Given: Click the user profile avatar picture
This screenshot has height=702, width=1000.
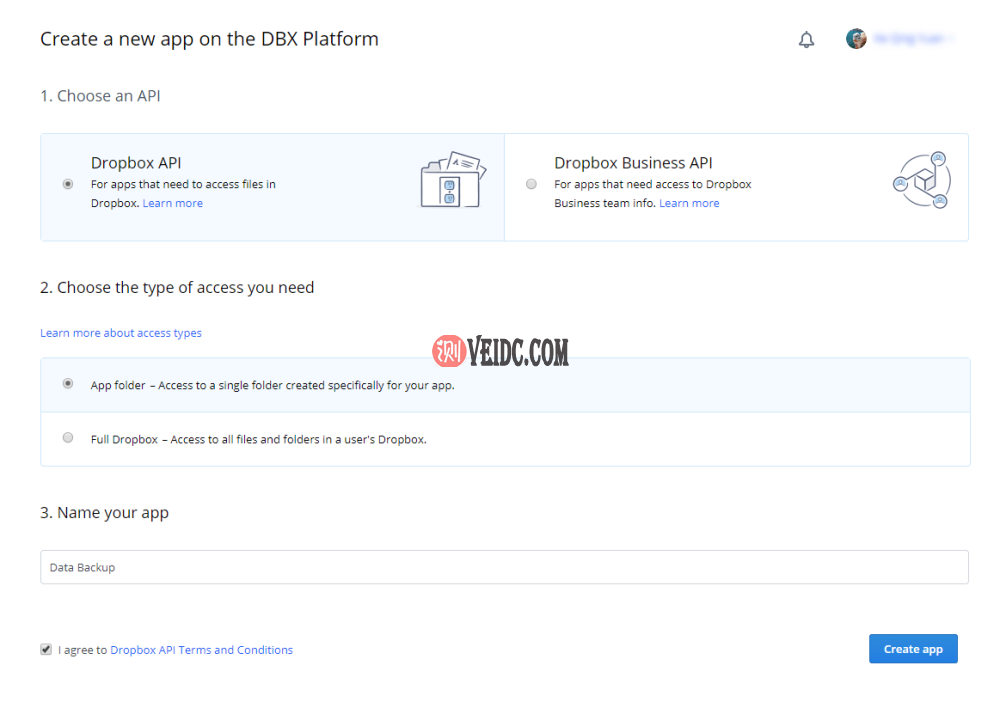Looking at the screenshot, I should click(x=857, y=38).
